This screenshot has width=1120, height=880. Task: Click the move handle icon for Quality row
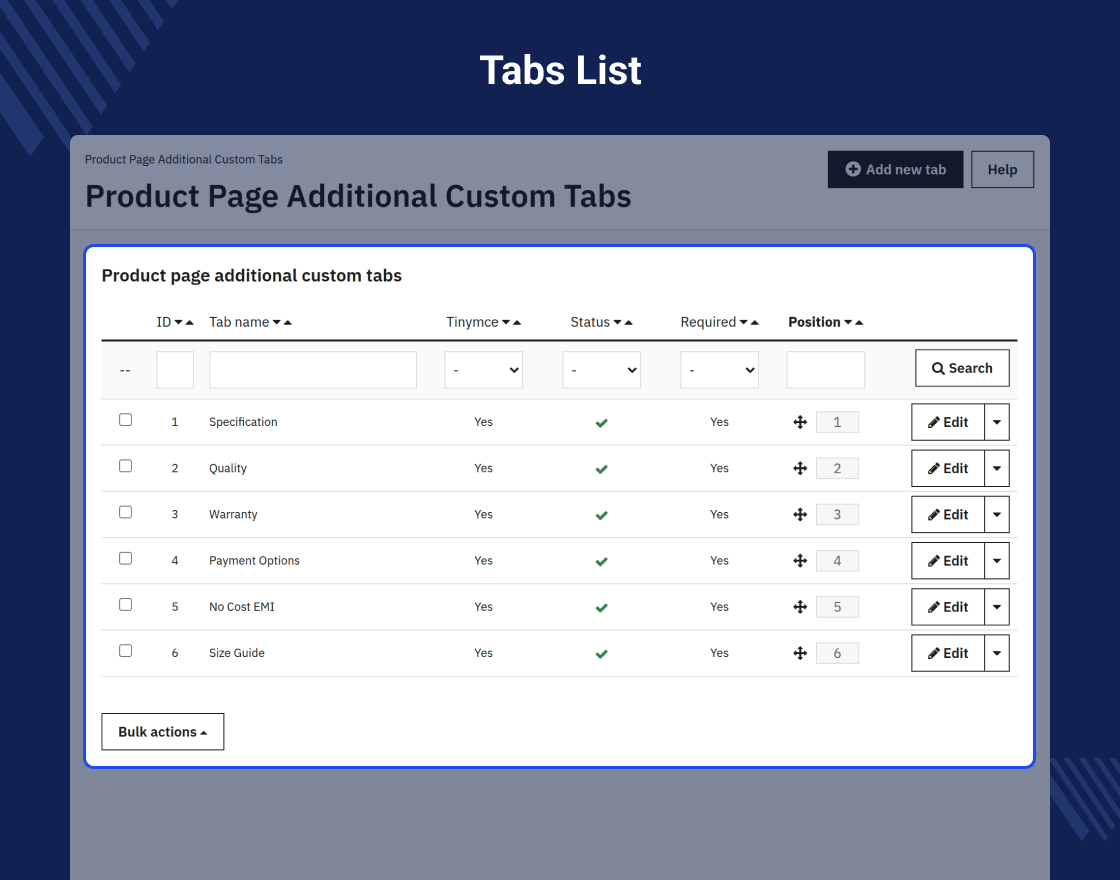pyautogui.click(x=800, y=469)
